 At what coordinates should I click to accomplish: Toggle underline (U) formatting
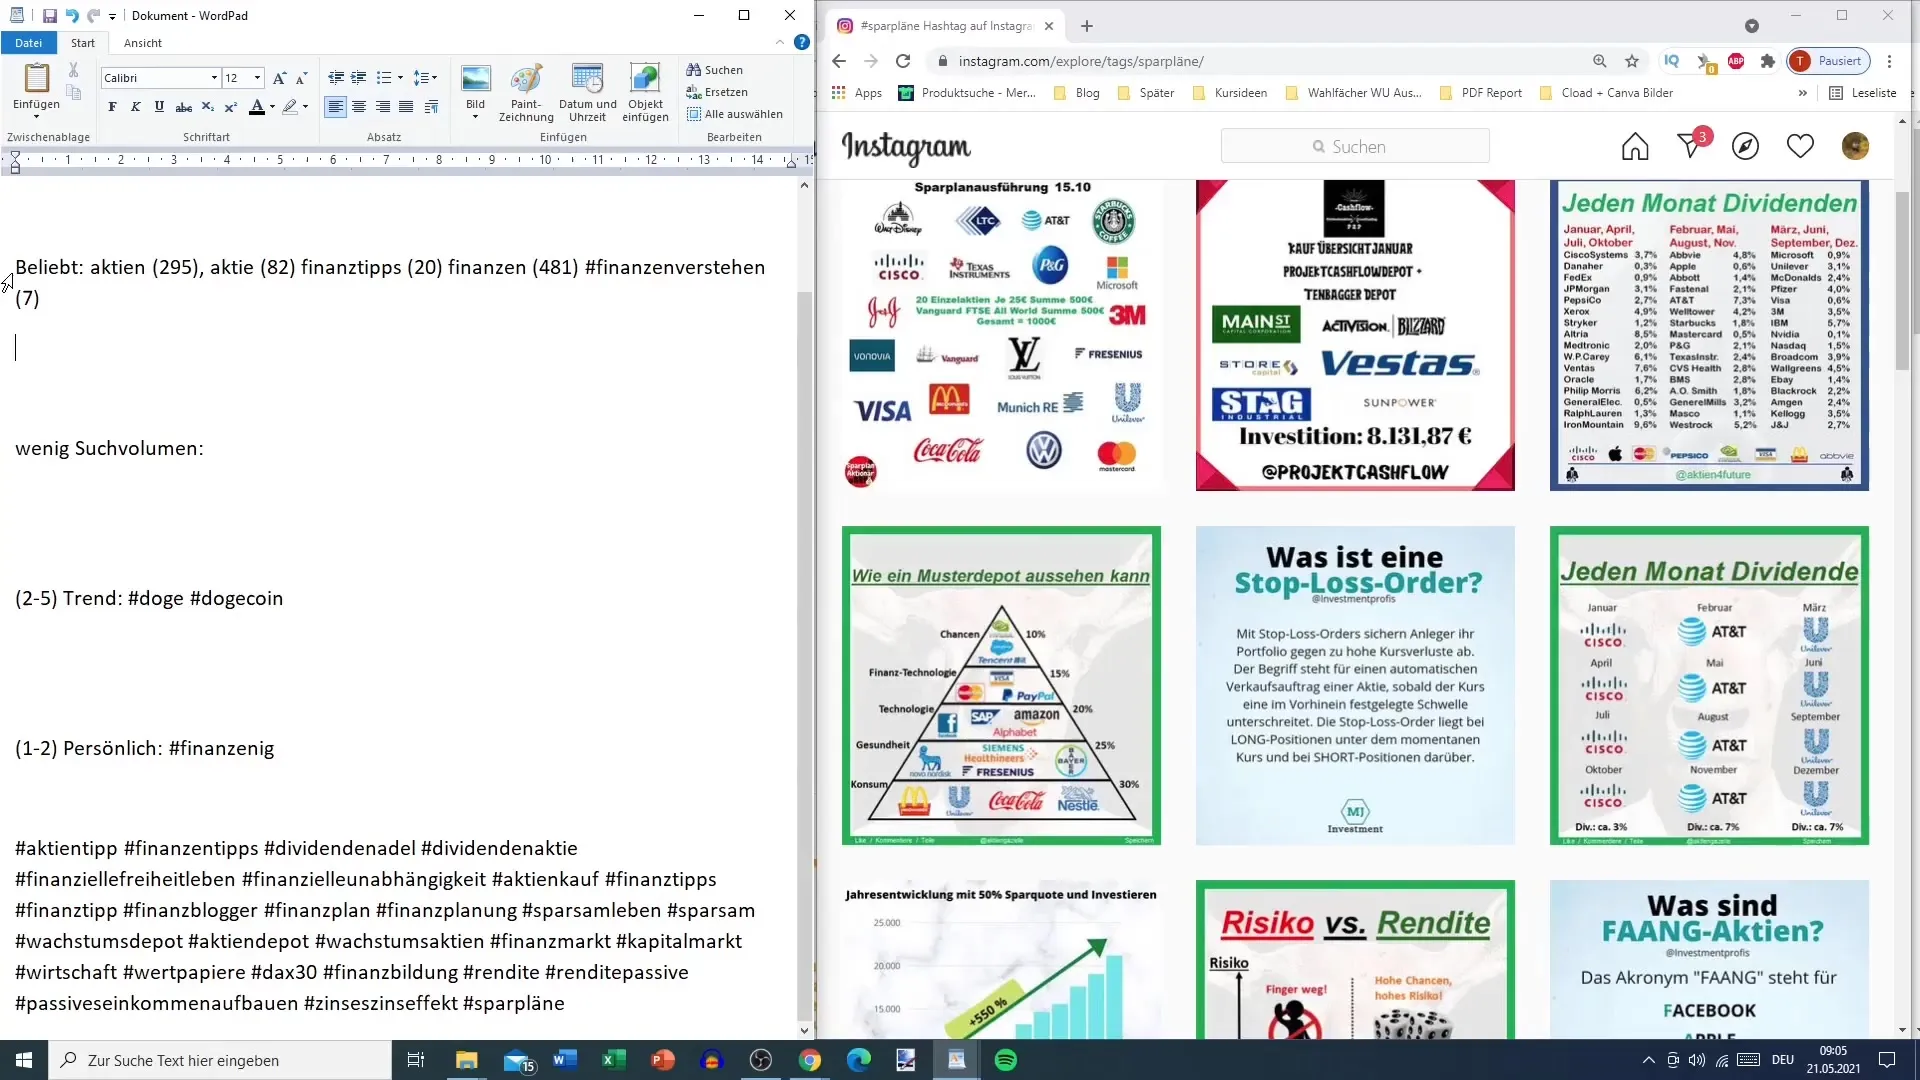pyautogui.click(x=159, y=107)
